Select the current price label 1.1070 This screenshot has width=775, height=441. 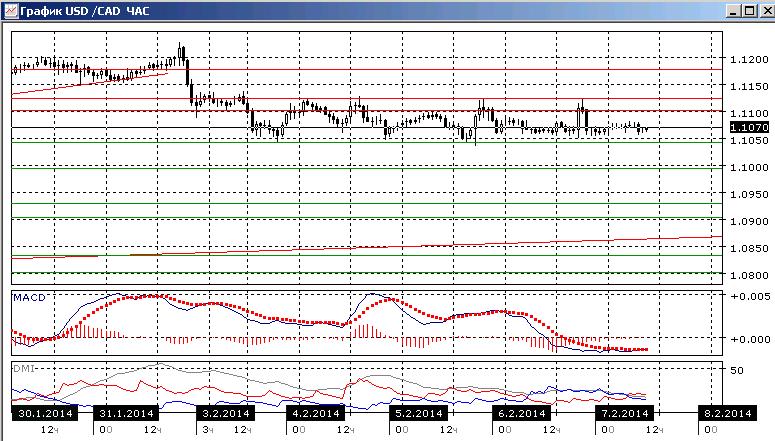[x=749, y=127]
